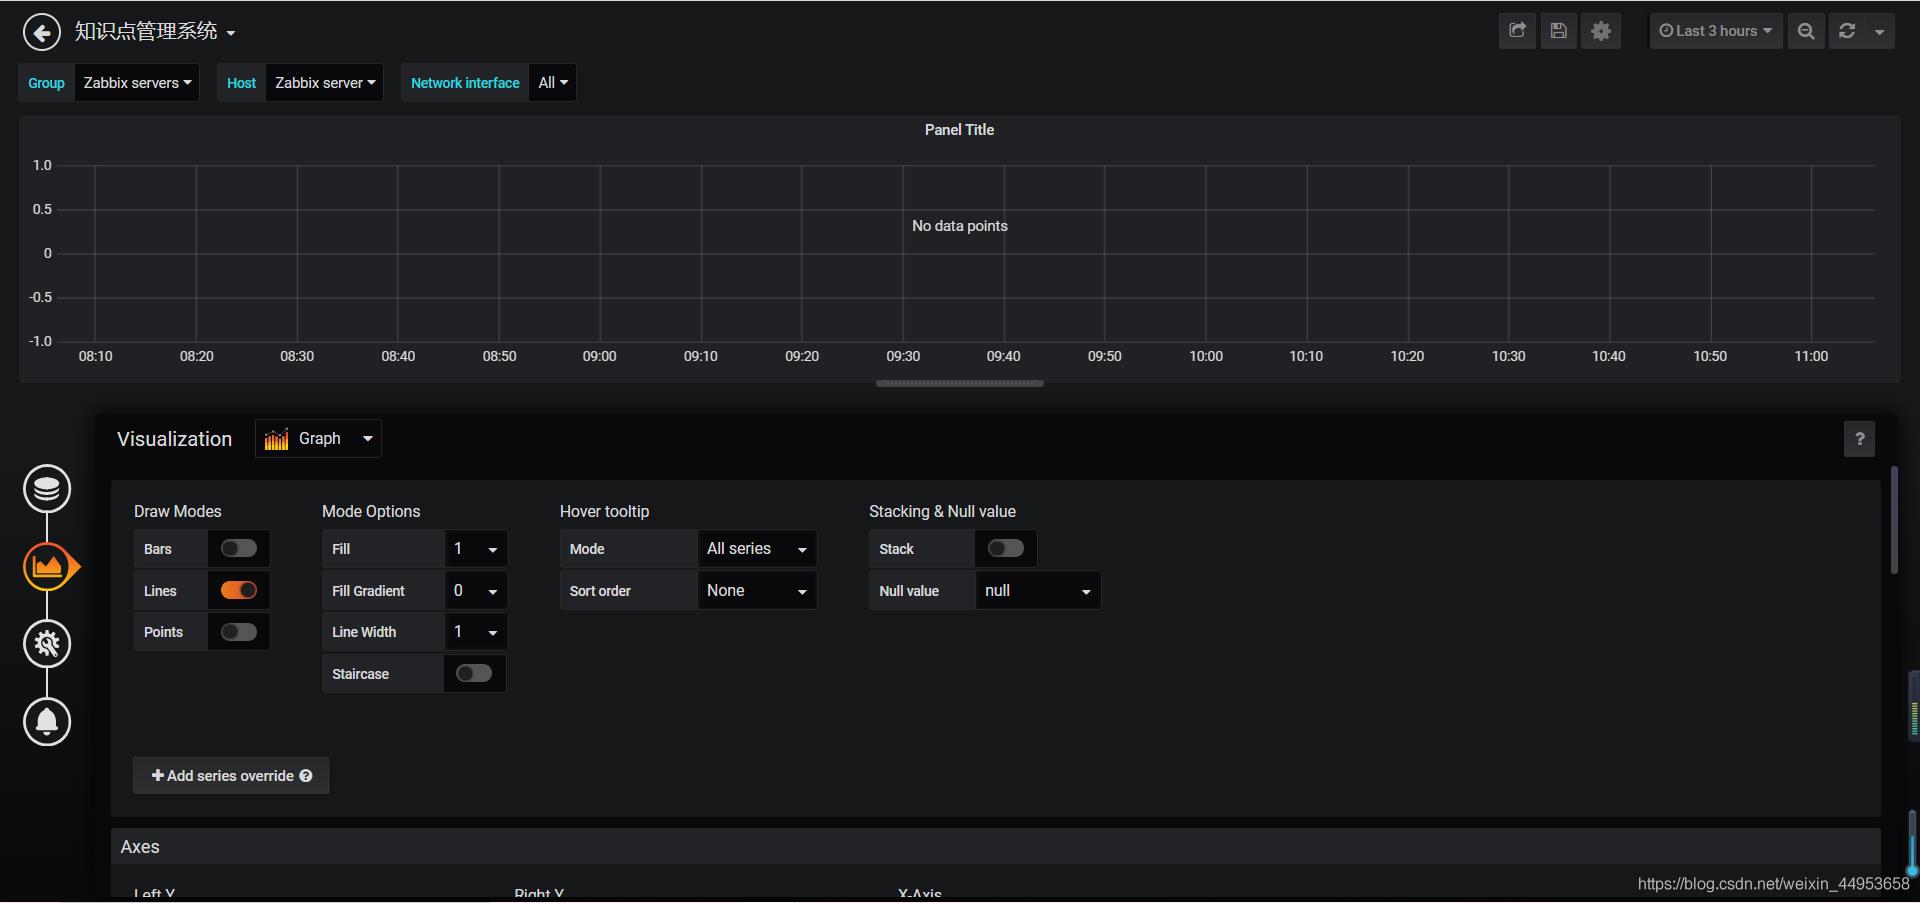Open Host Zabbix server dropdown
1920x903 pixels.
click(x=325, y=83)
